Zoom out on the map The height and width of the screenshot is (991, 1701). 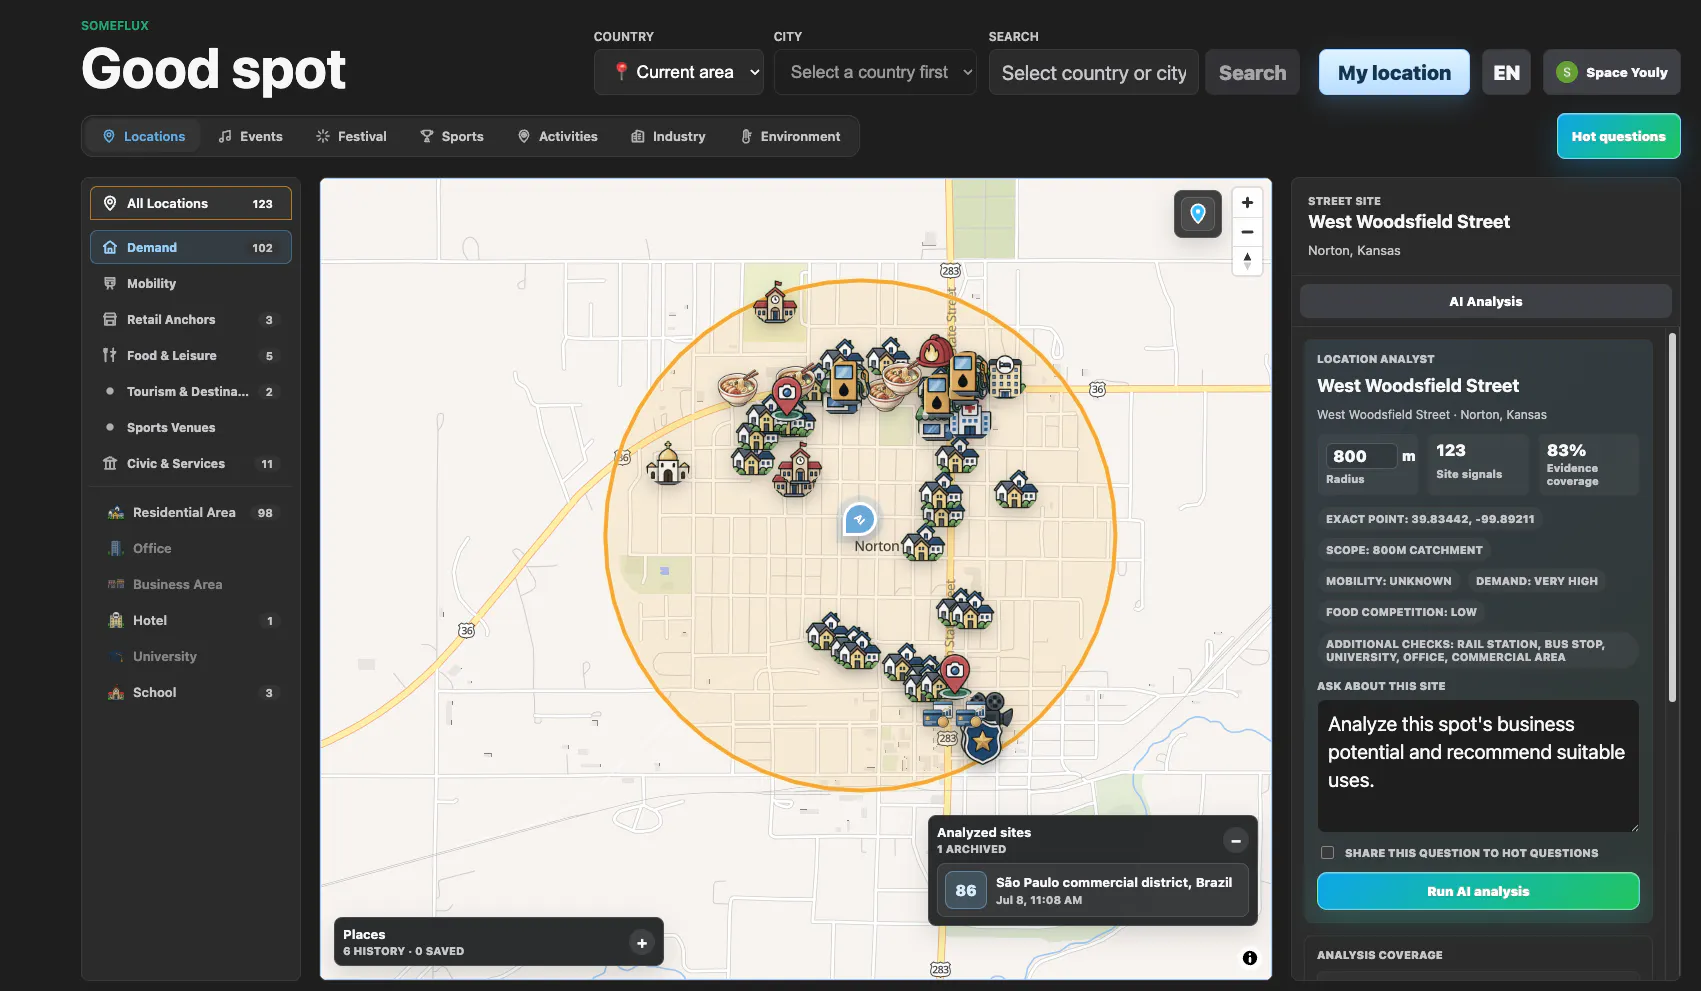click(1247, 232)
